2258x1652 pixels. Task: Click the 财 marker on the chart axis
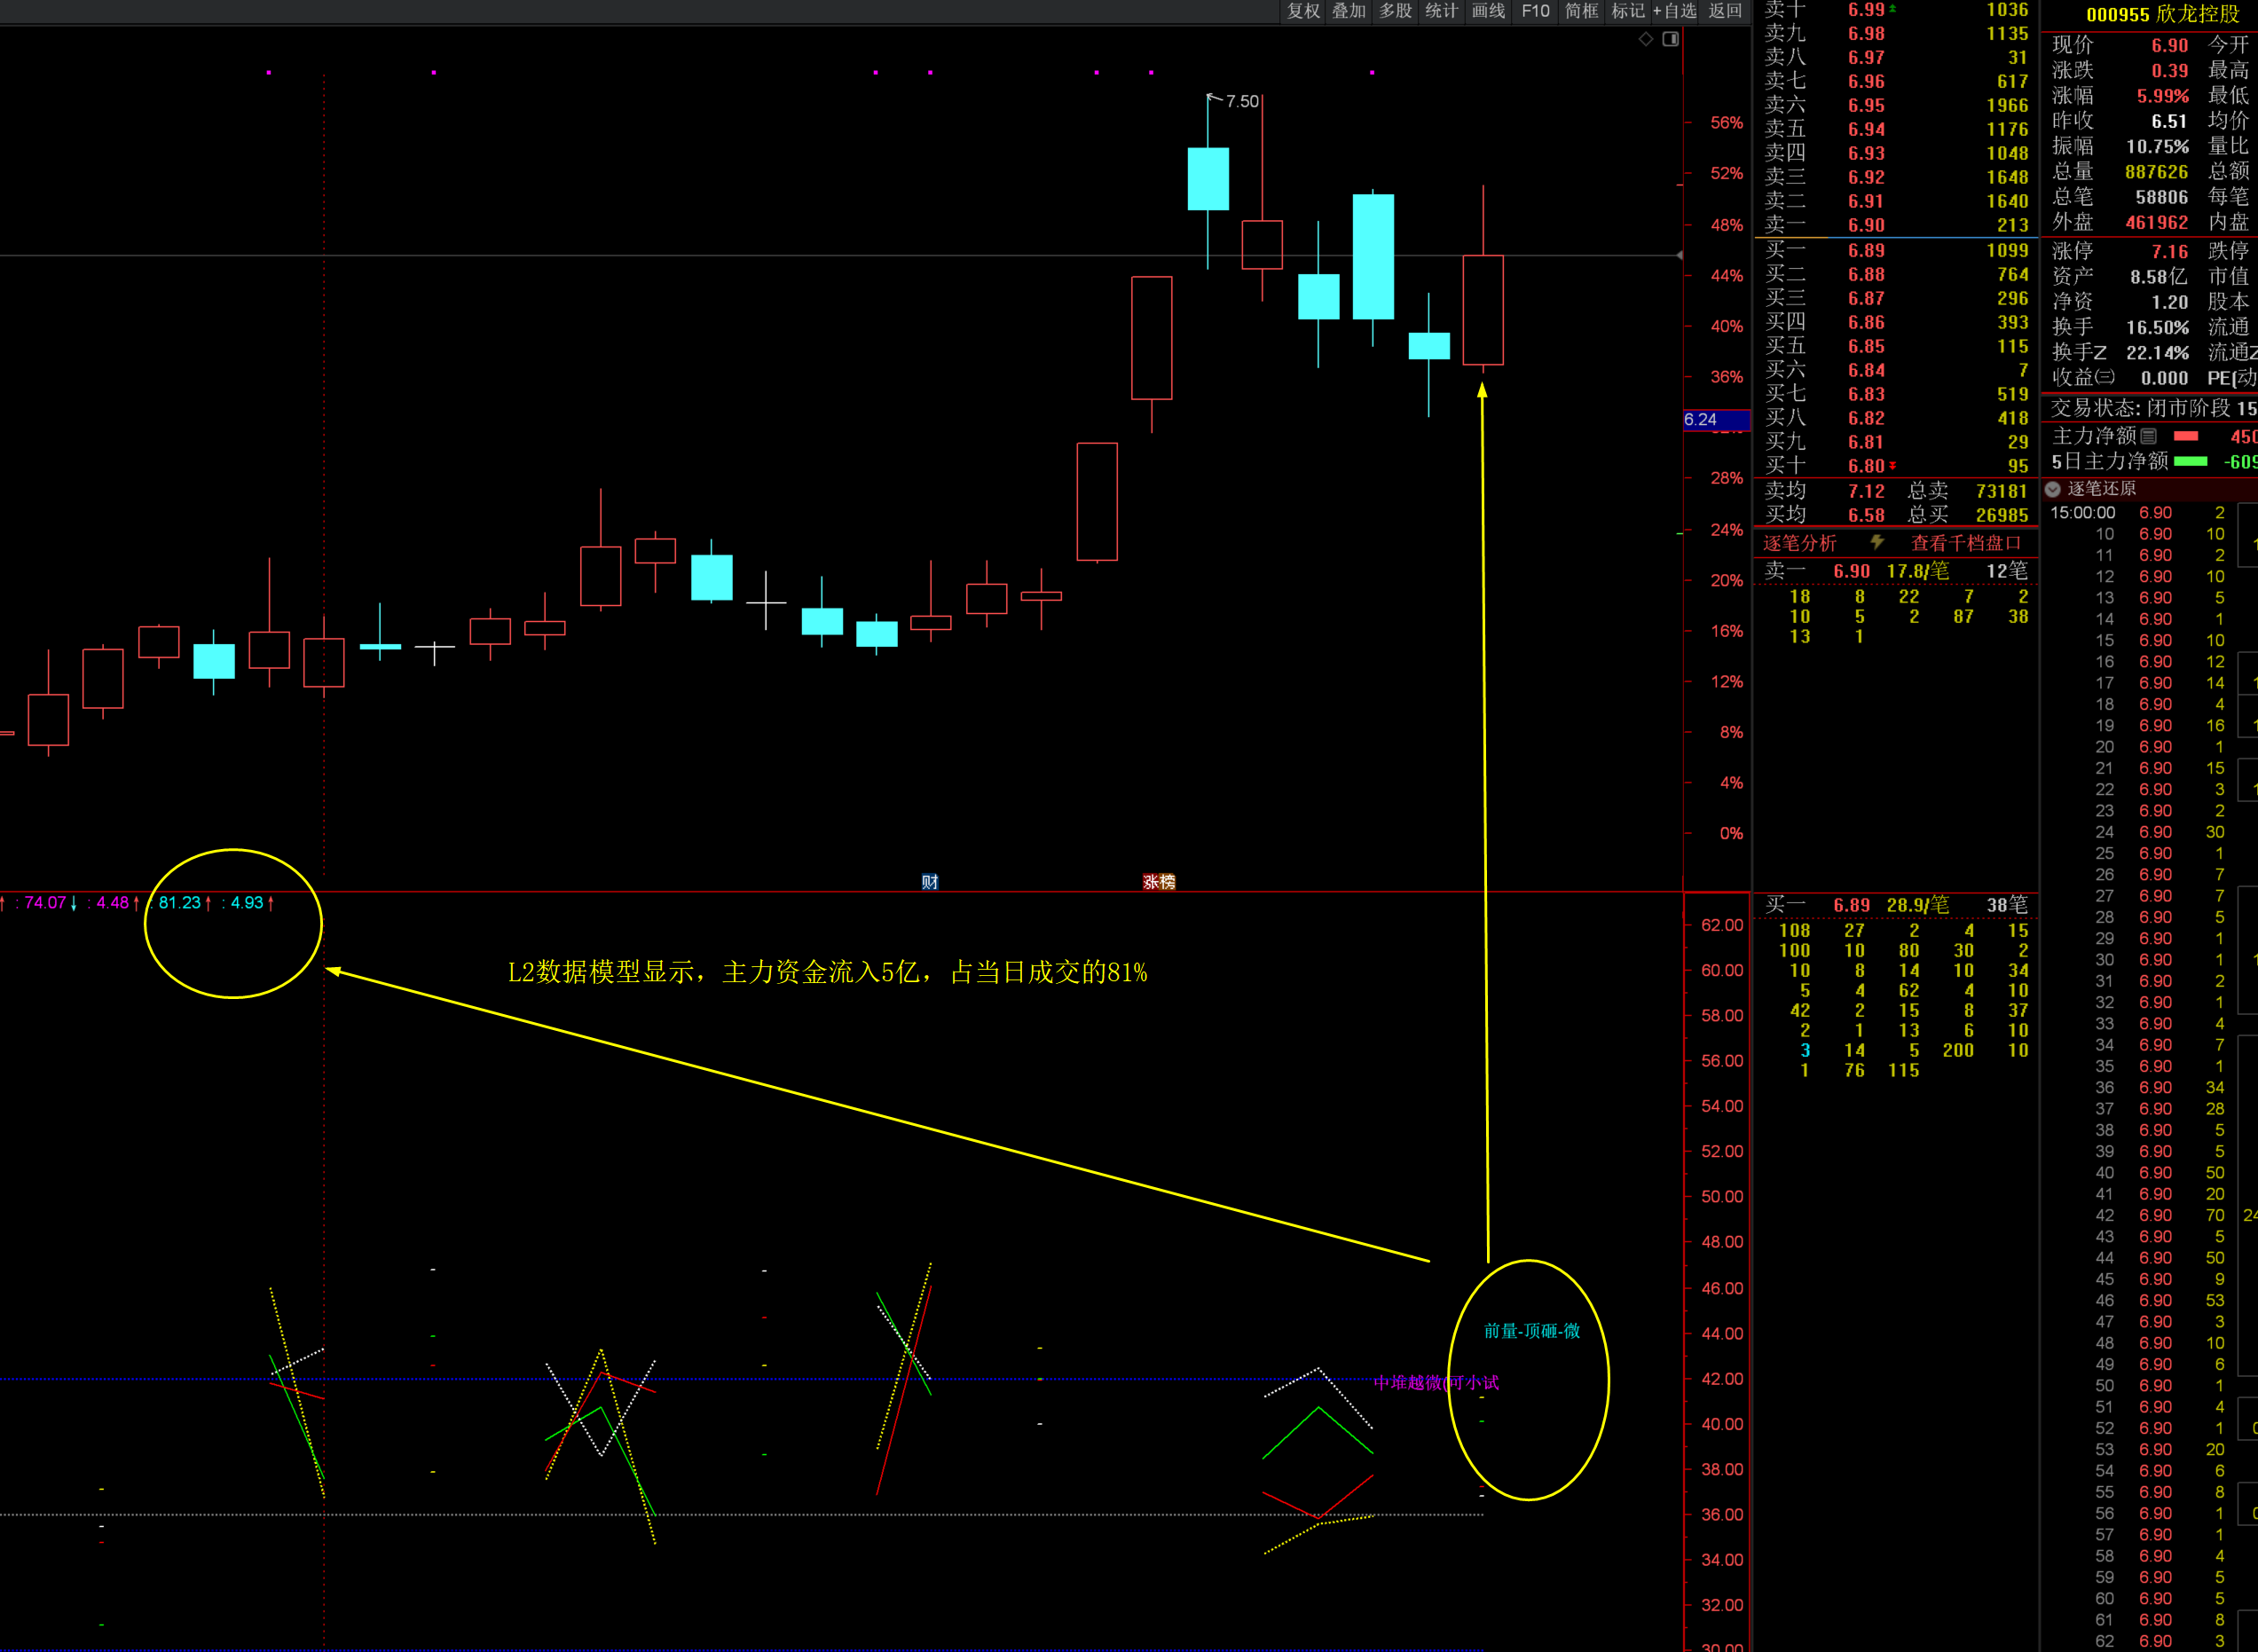point(929,881)
